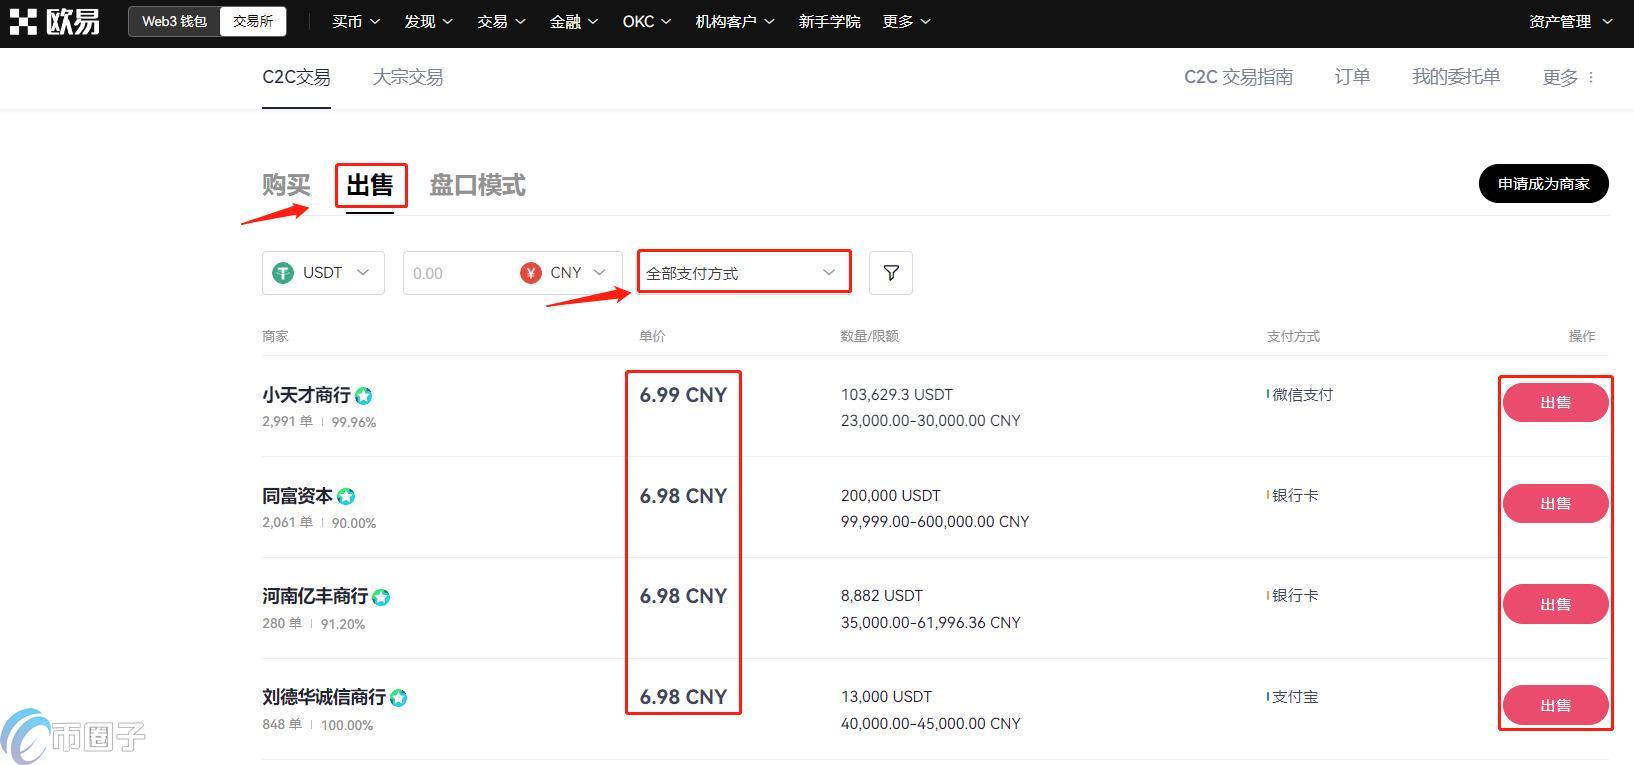Switch to 交易所 mode
The height and width of the screenshot is (765, 1634).
[253, 21]
